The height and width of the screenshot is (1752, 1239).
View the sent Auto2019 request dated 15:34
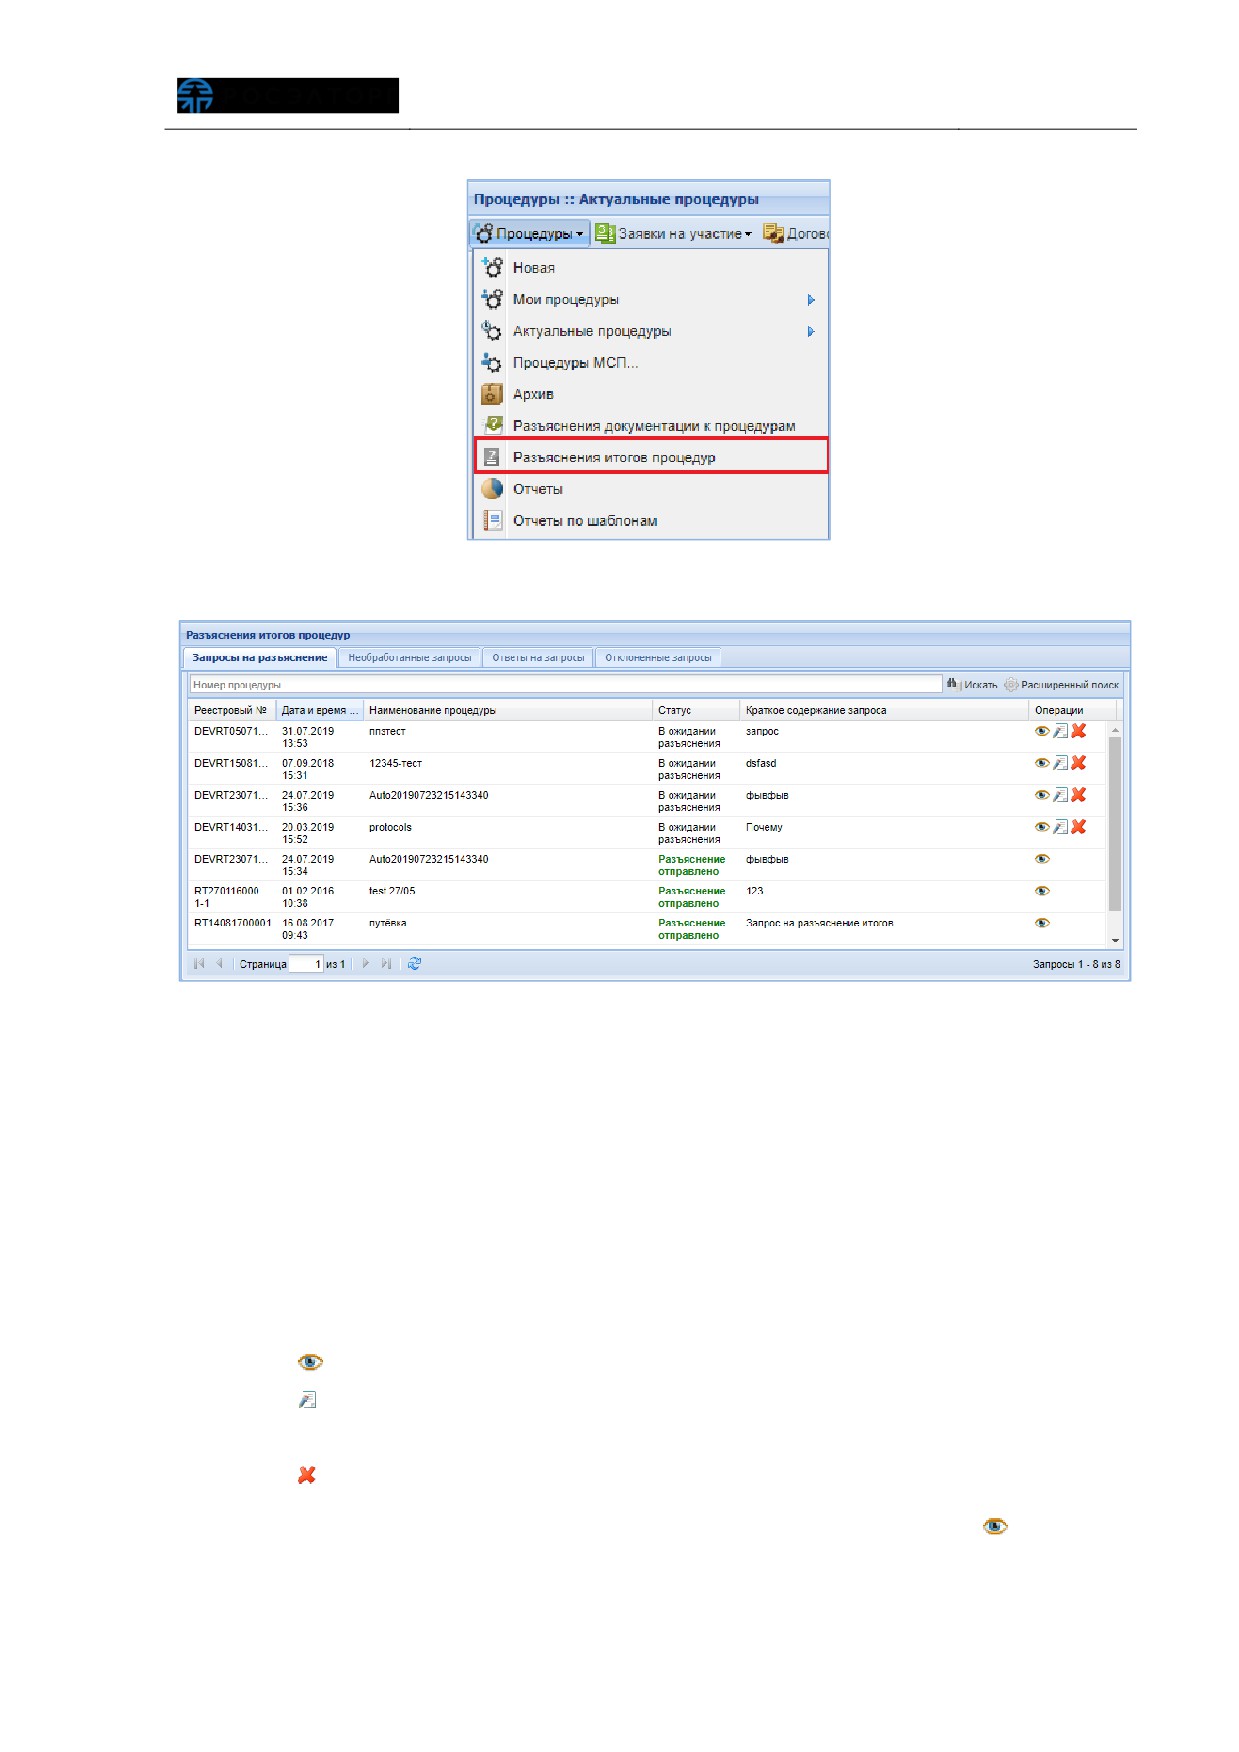click(x=1042, y=859)
